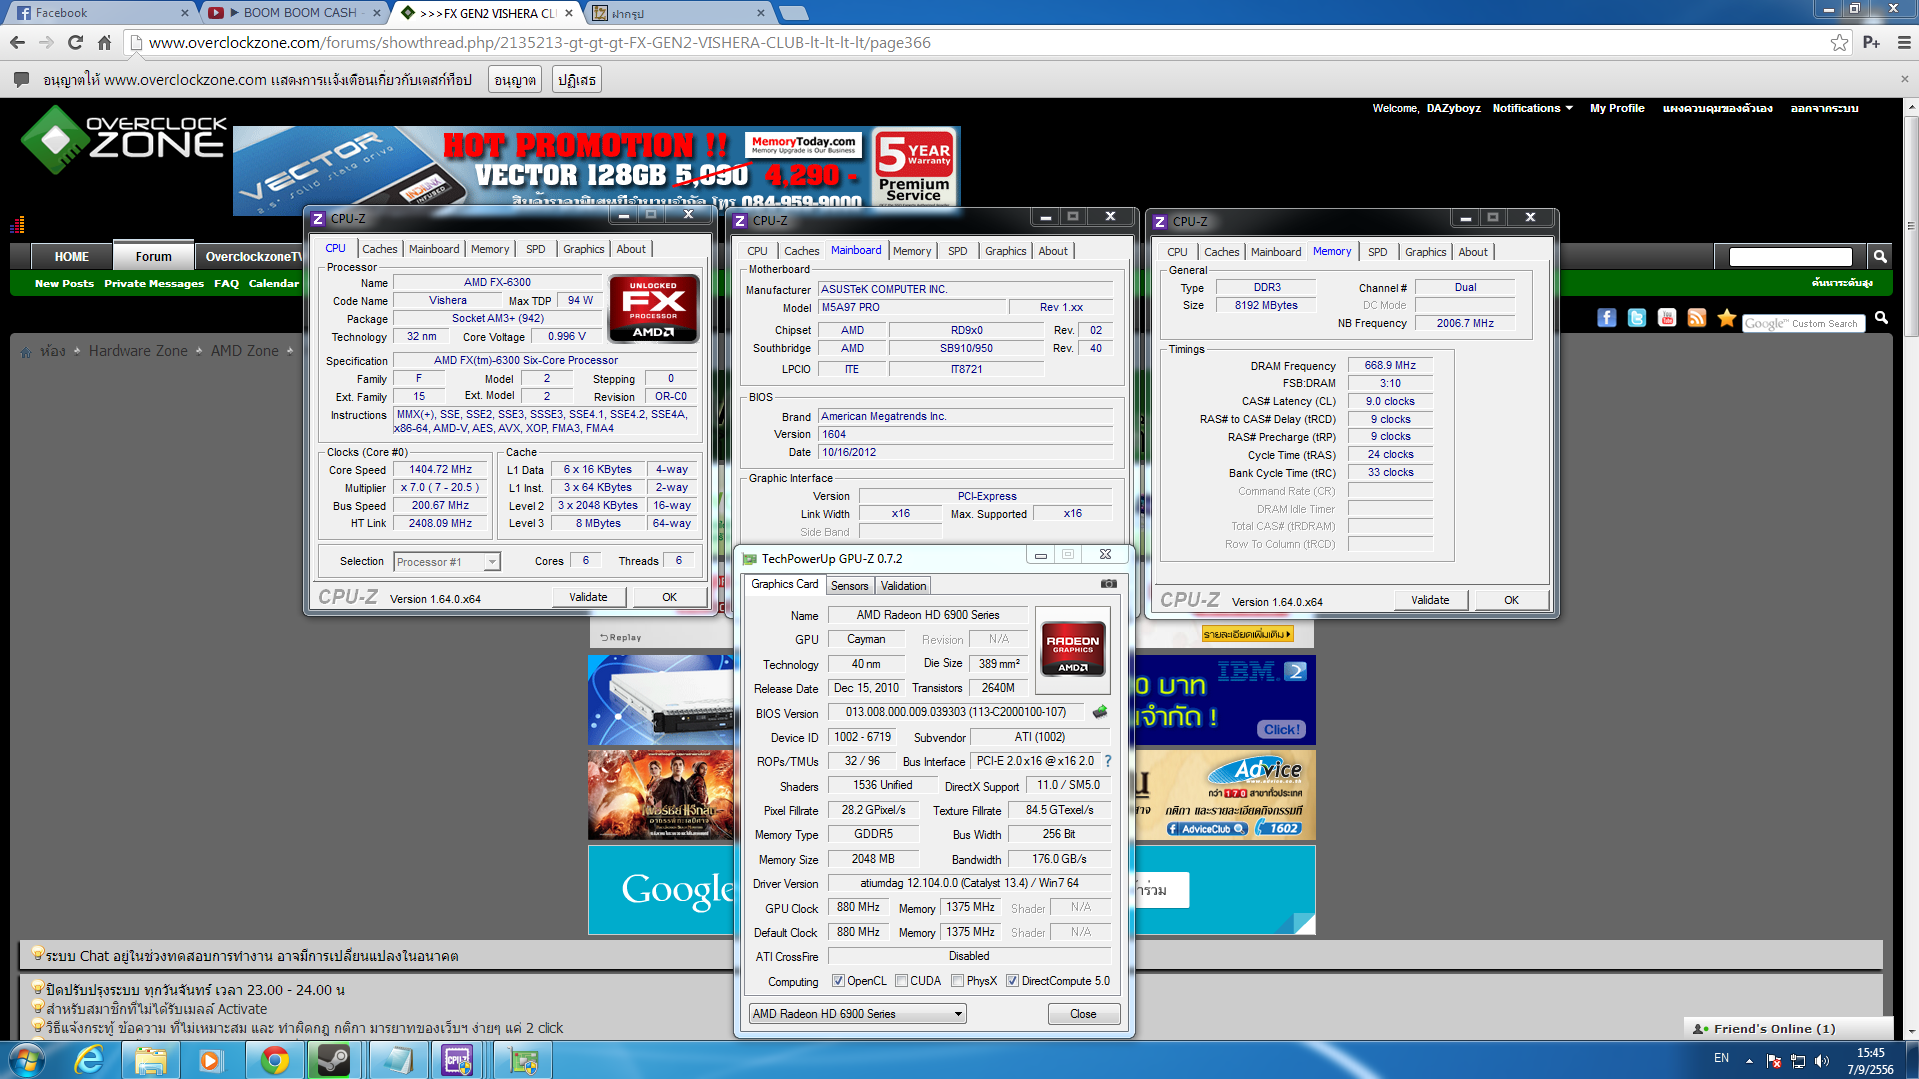Viewport: 1919px width, 1079px height.
Task: Click OK in the right CPU-Z window
Action: click(1511, 600)
